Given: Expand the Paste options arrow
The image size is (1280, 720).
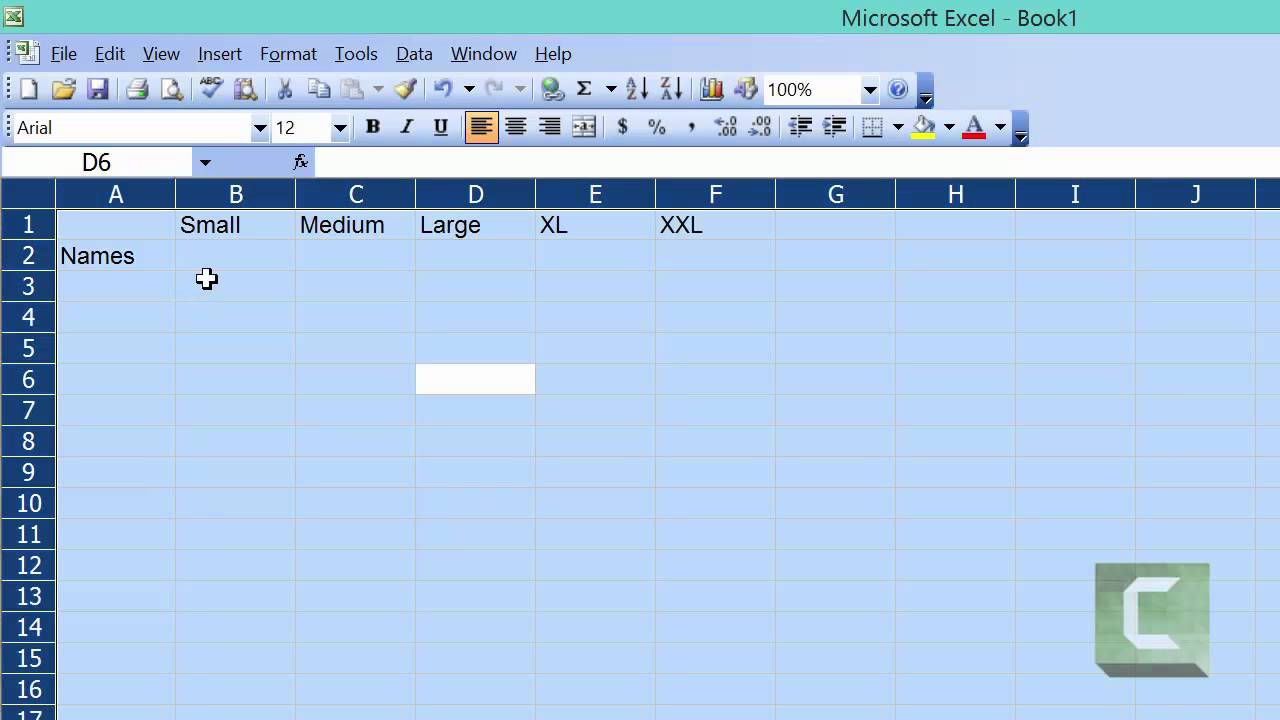Looking at the screenshot, I should tap(378, 90).
